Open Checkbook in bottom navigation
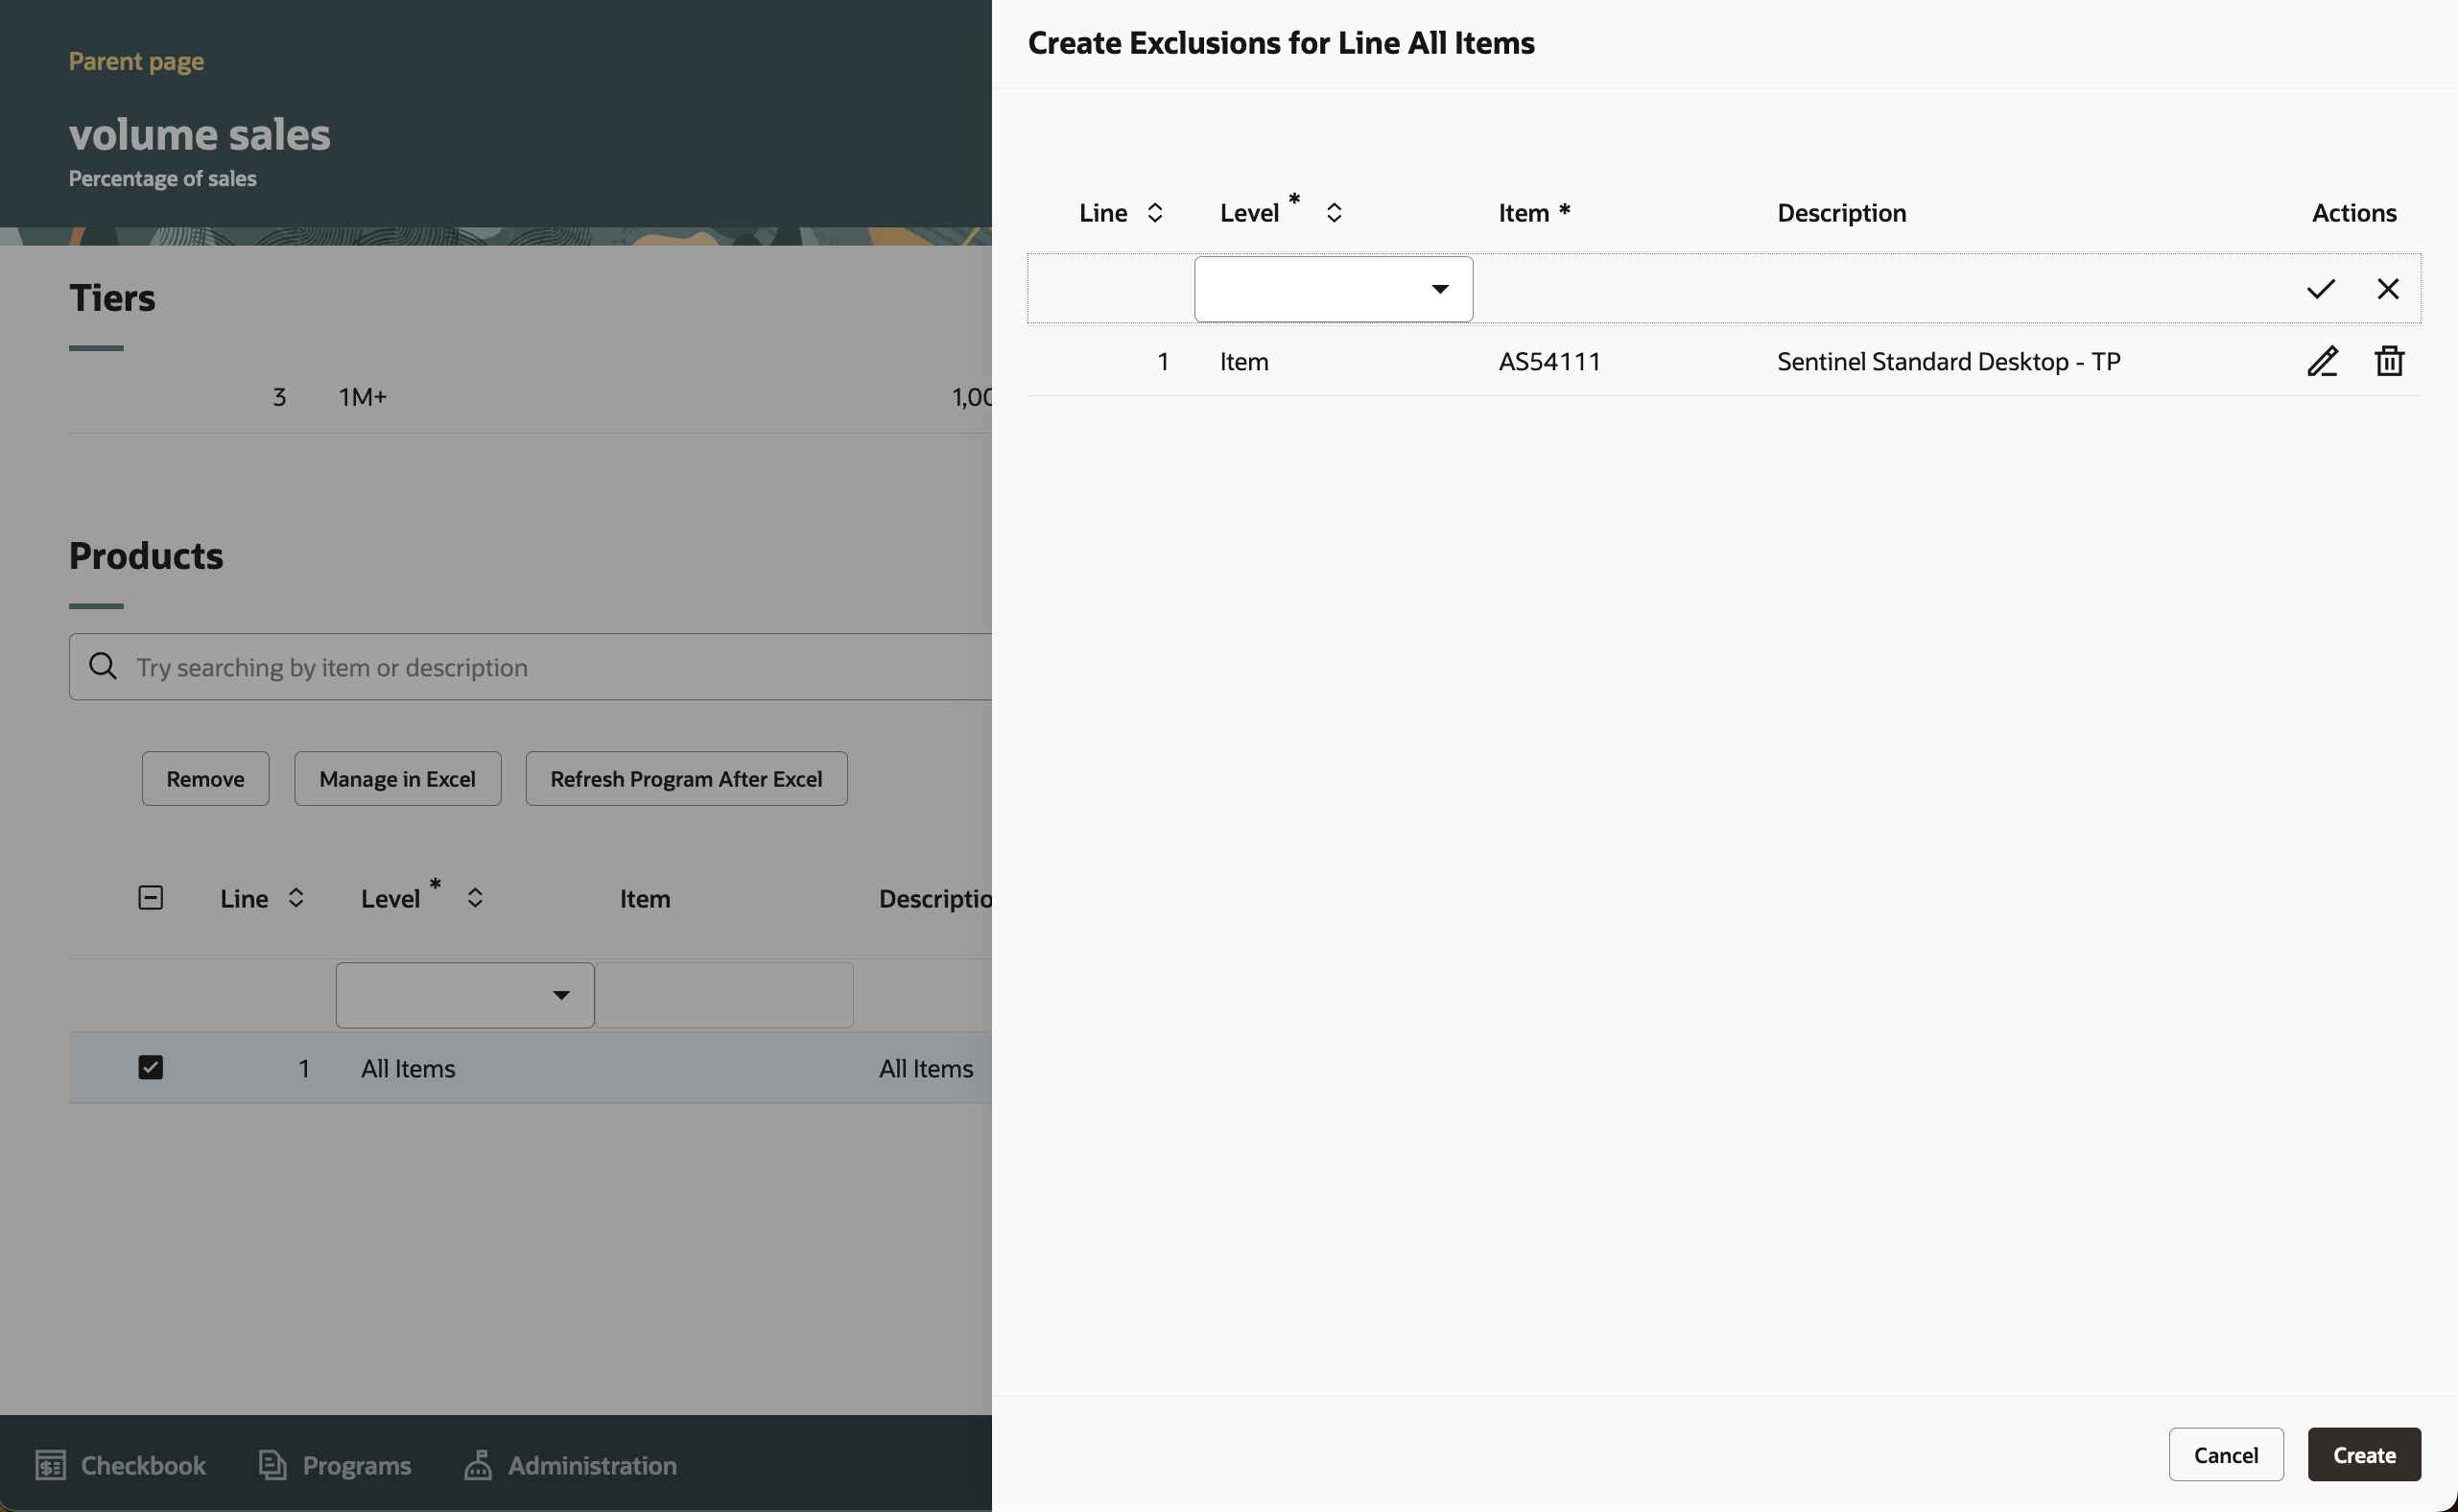The width and height of the screenshot is (2458, 1512). tap(121, 1465)
